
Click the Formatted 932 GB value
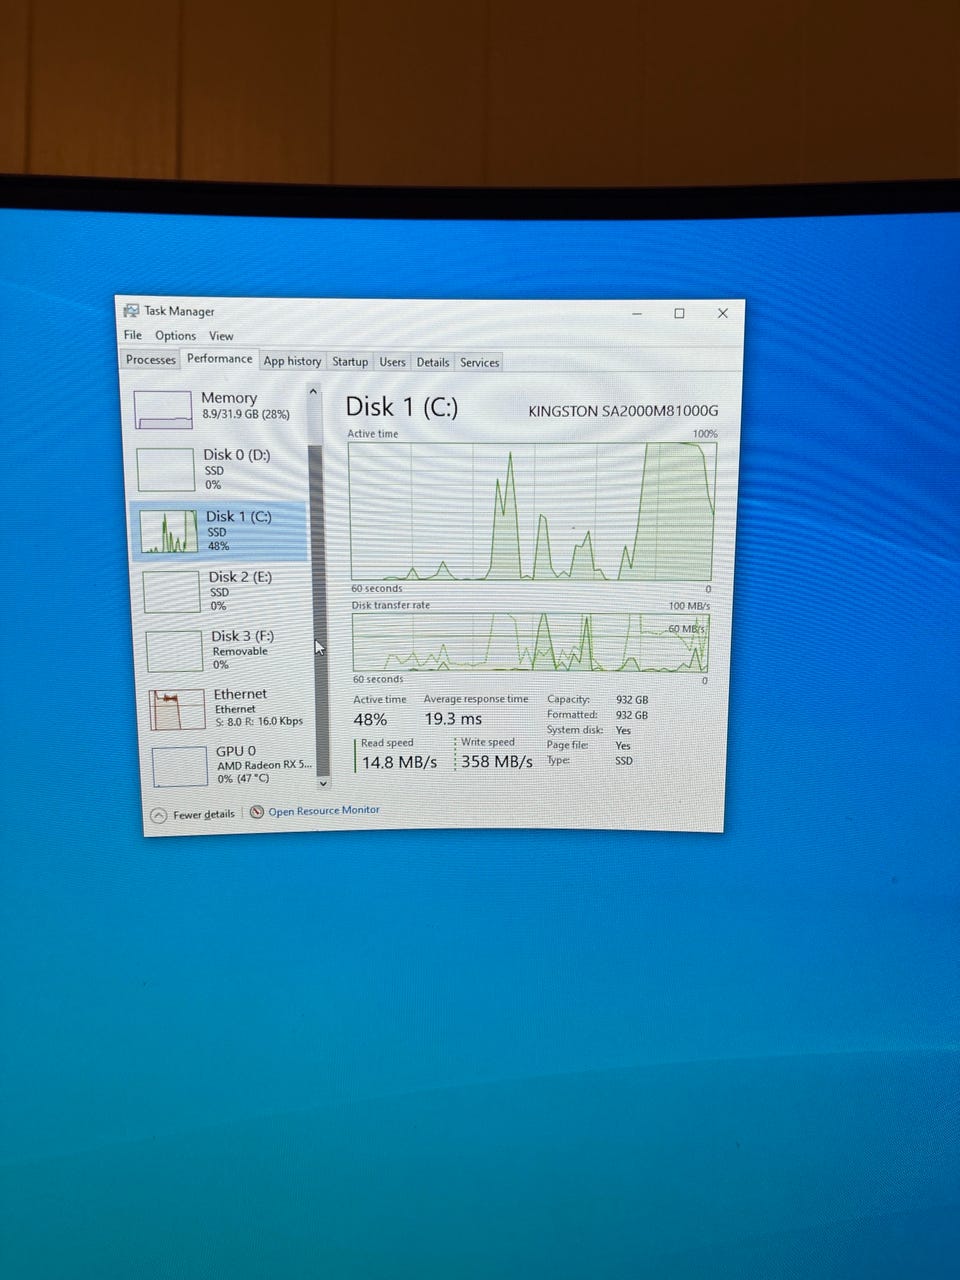click(632, 715)
